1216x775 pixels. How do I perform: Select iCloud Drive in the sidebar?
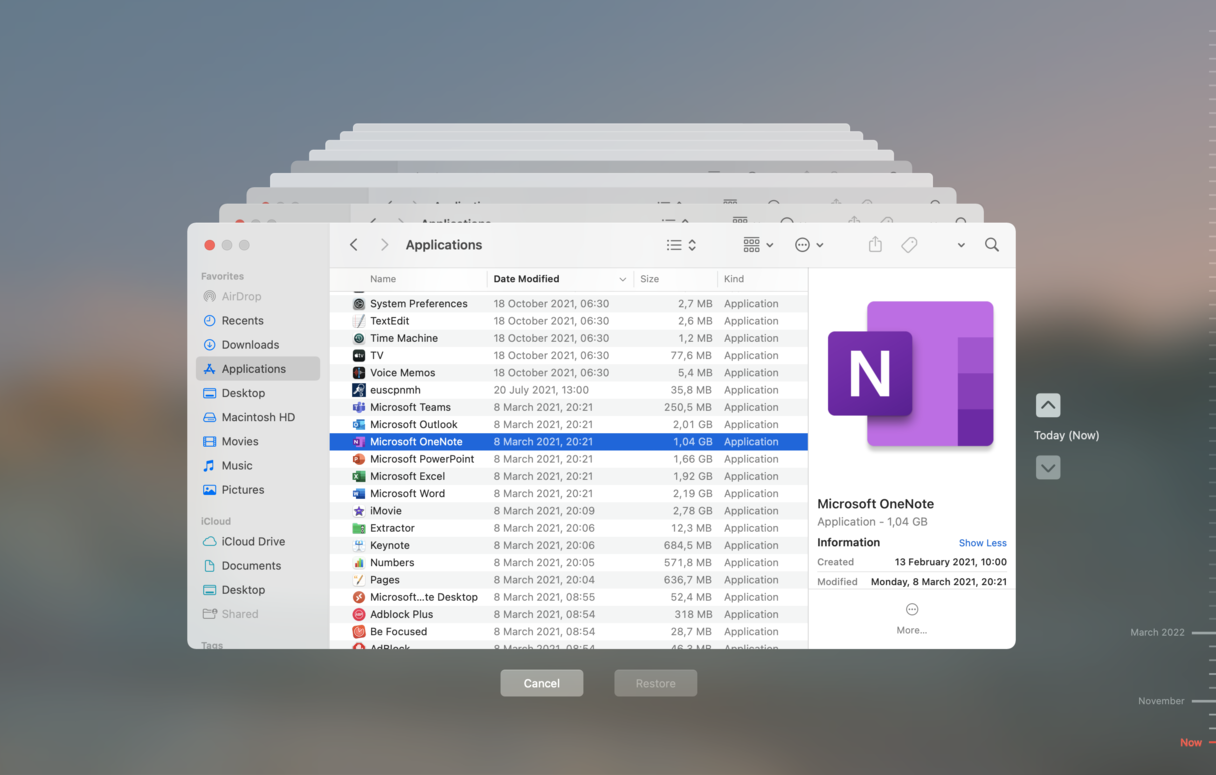(x=253, y=541)
